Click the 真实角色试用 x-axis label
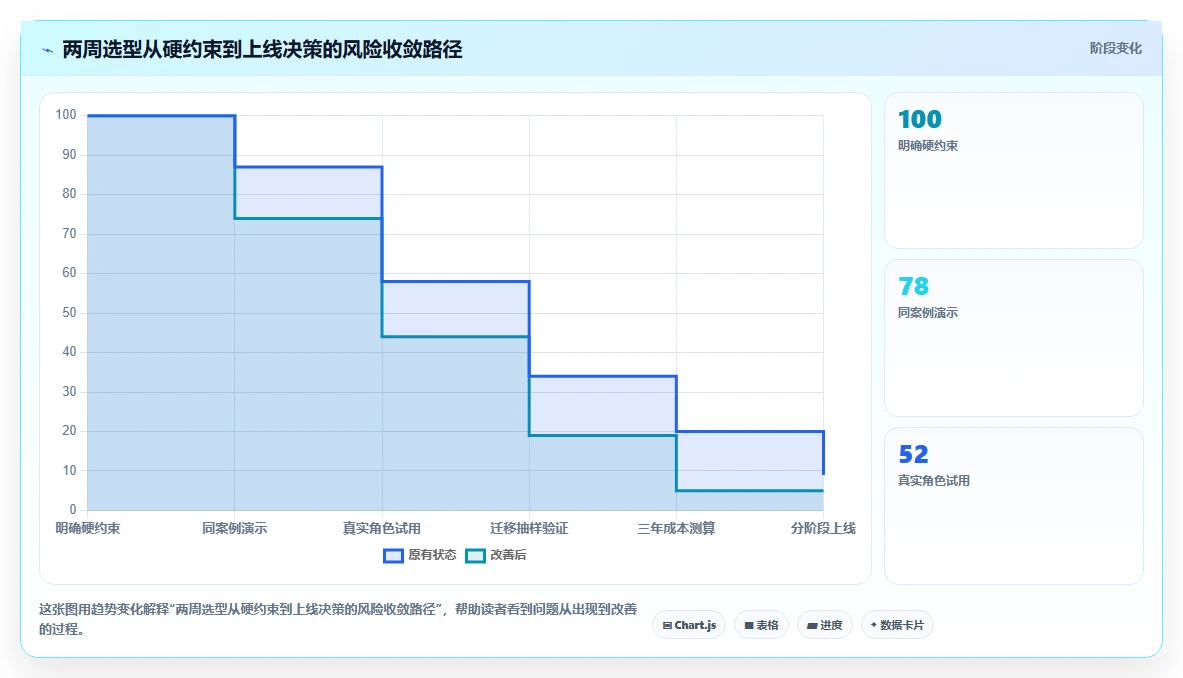This screenshot has width=1183, height=678. 382,528
